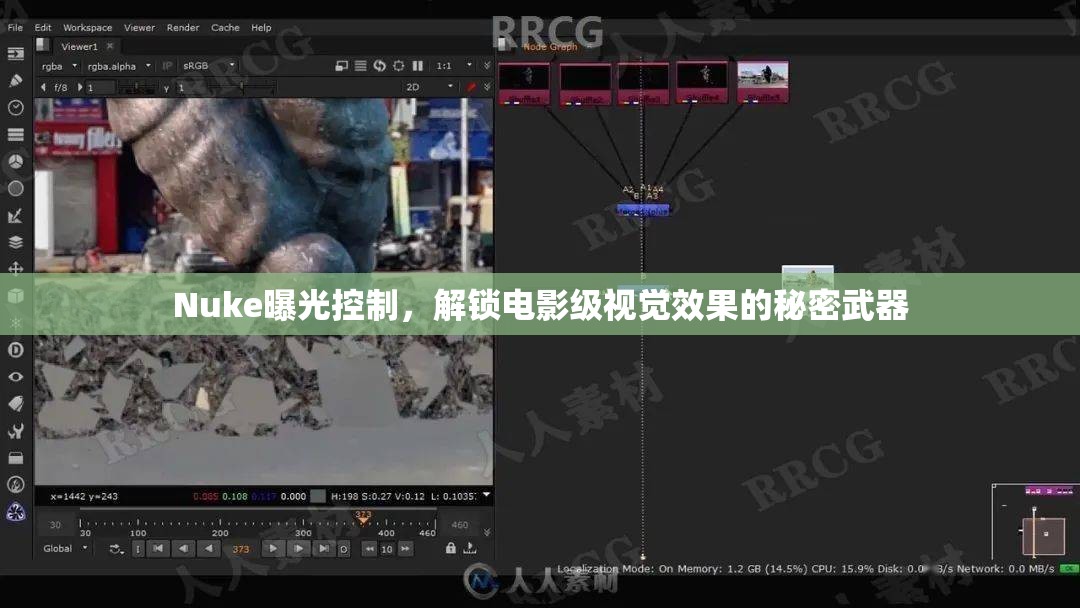Open the 2D view mode dropdown
Viewport: 1080px width, 608px height.
click(429, 87)
